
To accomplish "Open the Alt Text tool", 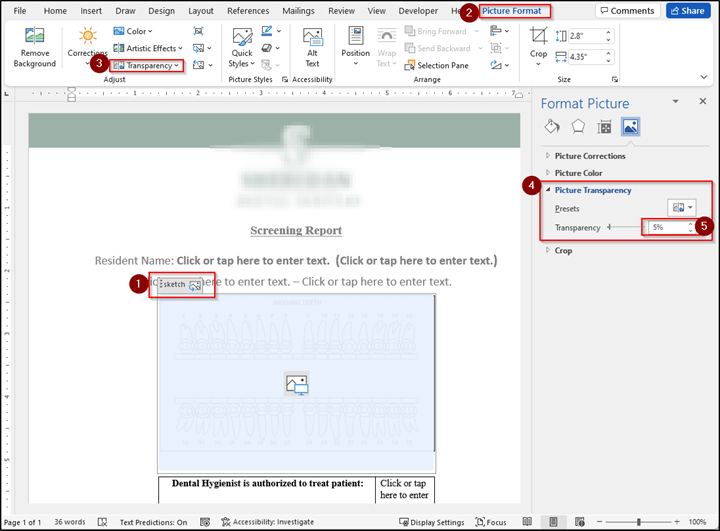I will click(312, 47).
